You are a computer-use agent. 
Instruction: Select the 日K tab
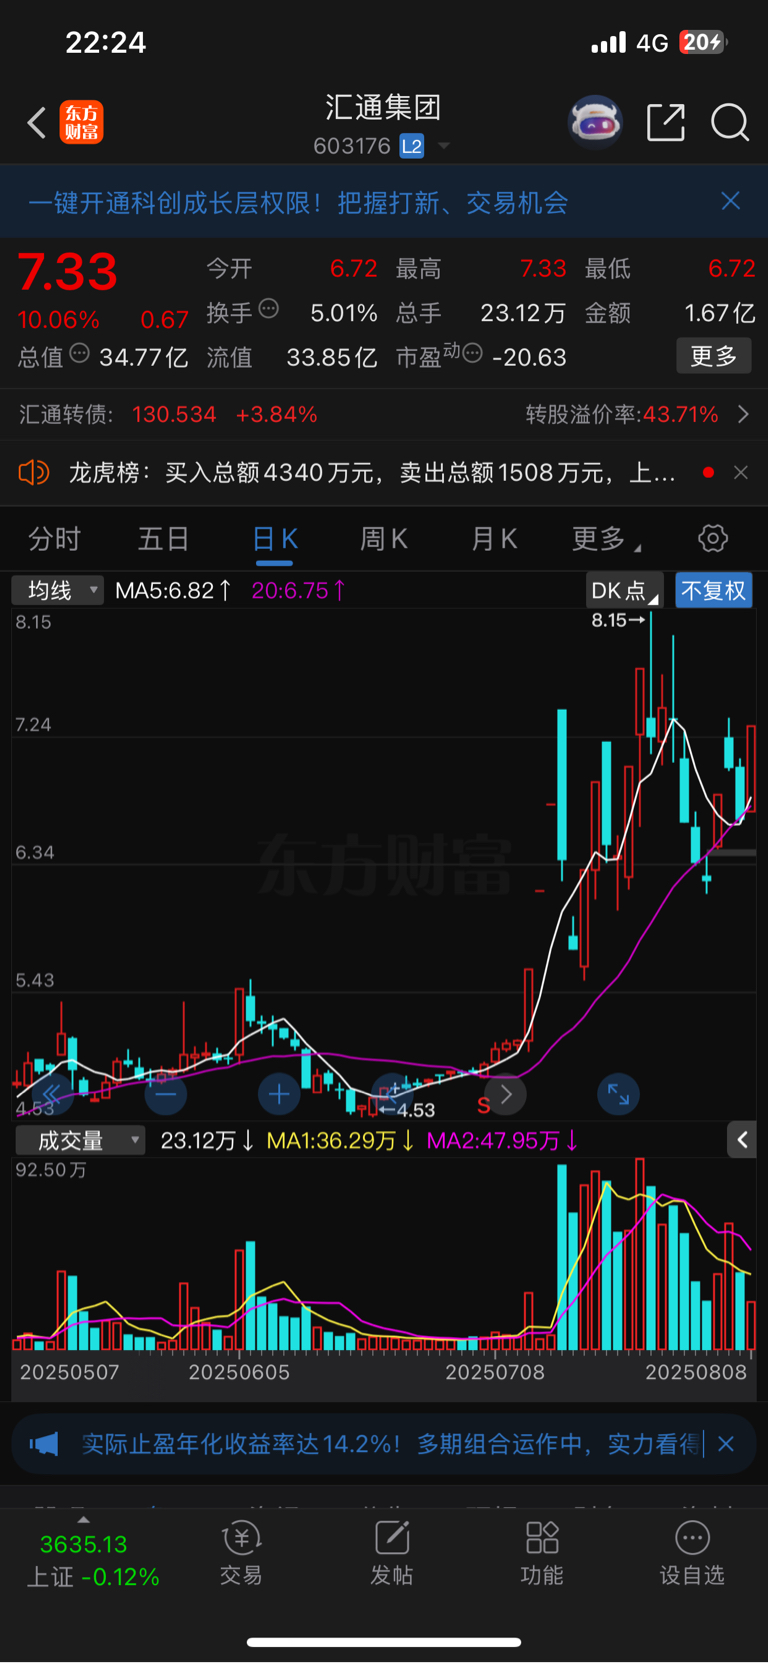tap(275, 539)
